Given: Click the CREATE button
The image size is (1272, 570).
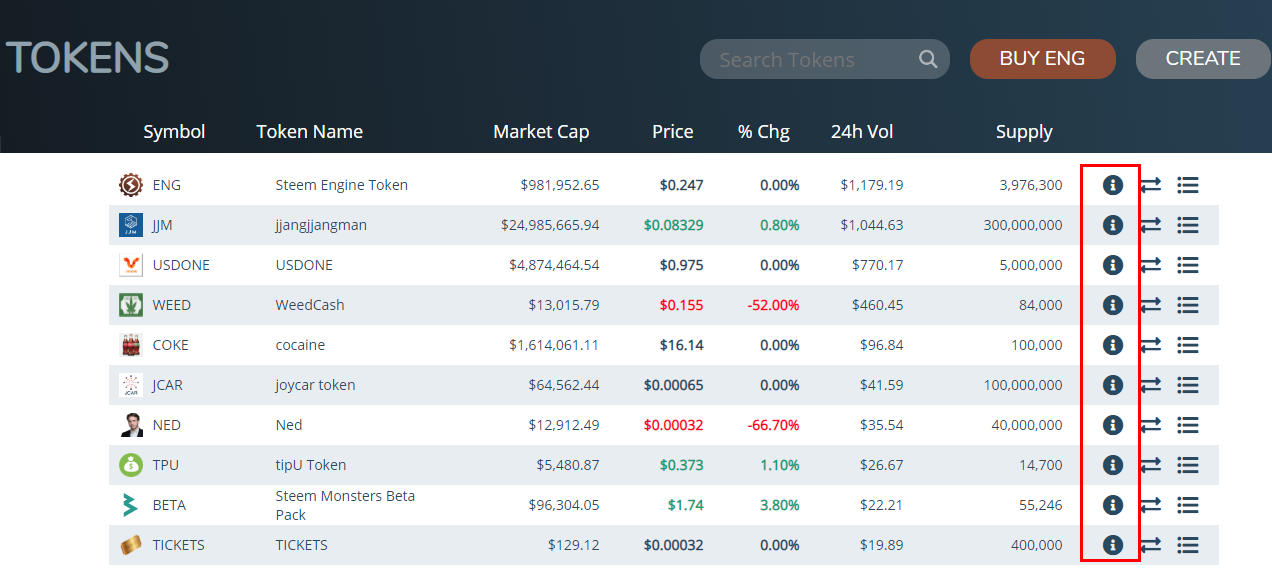Looking at the screenshot, I should (1203, 59).
